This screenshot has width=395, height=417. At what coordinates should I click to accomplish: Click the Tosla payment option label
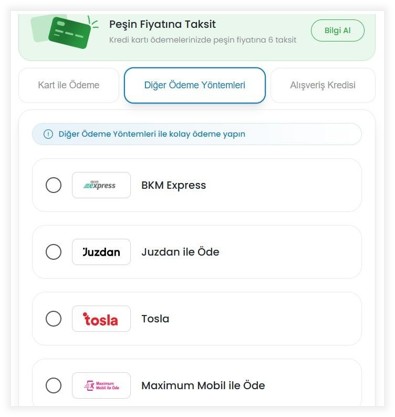tap(155, 319)
